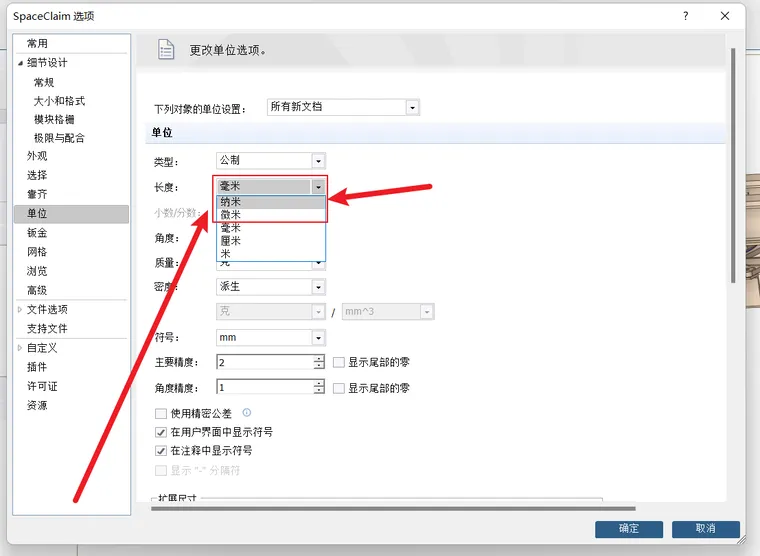The image size is (760, 556).
Task: Enable 显示尾部的零 for 主要精度
Action: [339, 363]
